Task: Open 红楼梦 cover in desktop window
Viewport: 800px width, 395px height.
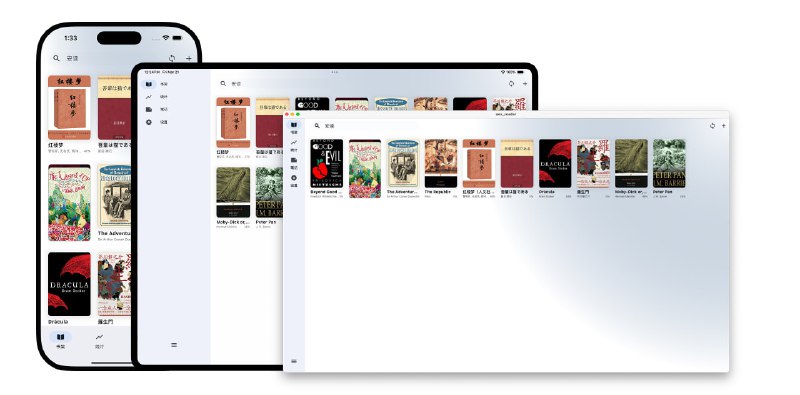Action: (x=479, y=163)
